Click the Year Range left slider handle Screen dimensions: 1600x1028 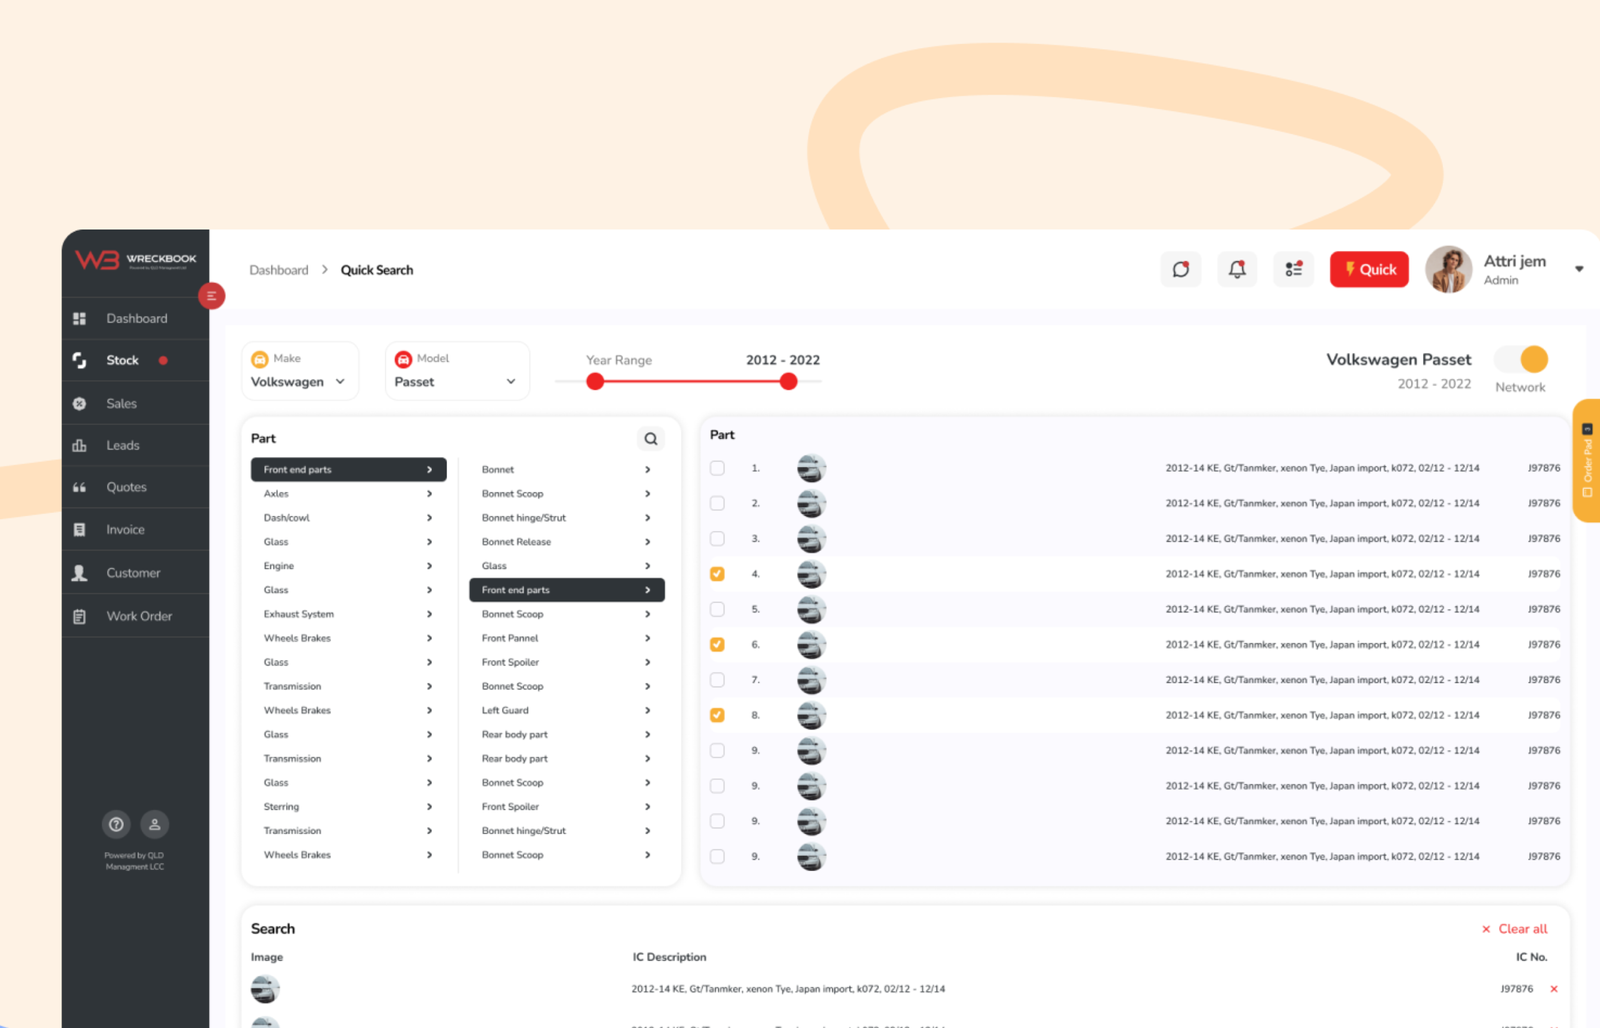pyautogui.click(x=595, y=381)
